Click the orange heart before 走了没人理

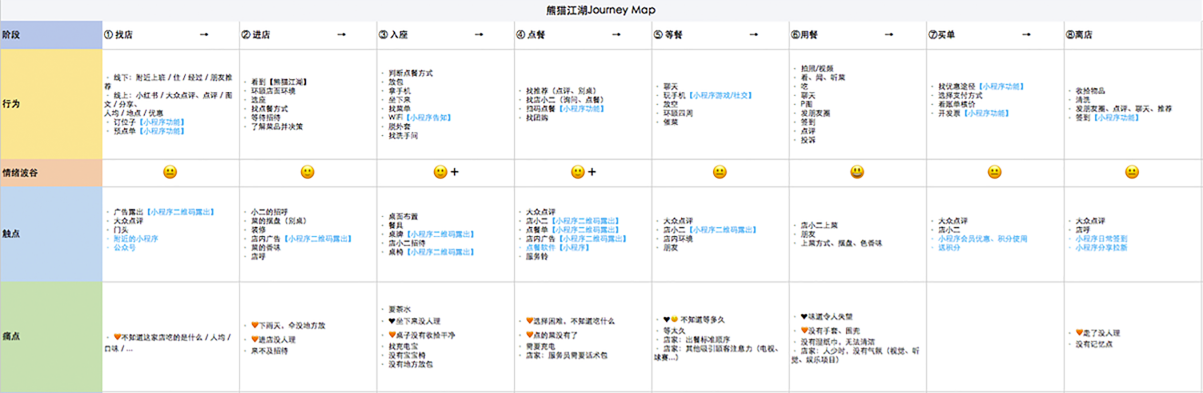(x=1078, y=332)
